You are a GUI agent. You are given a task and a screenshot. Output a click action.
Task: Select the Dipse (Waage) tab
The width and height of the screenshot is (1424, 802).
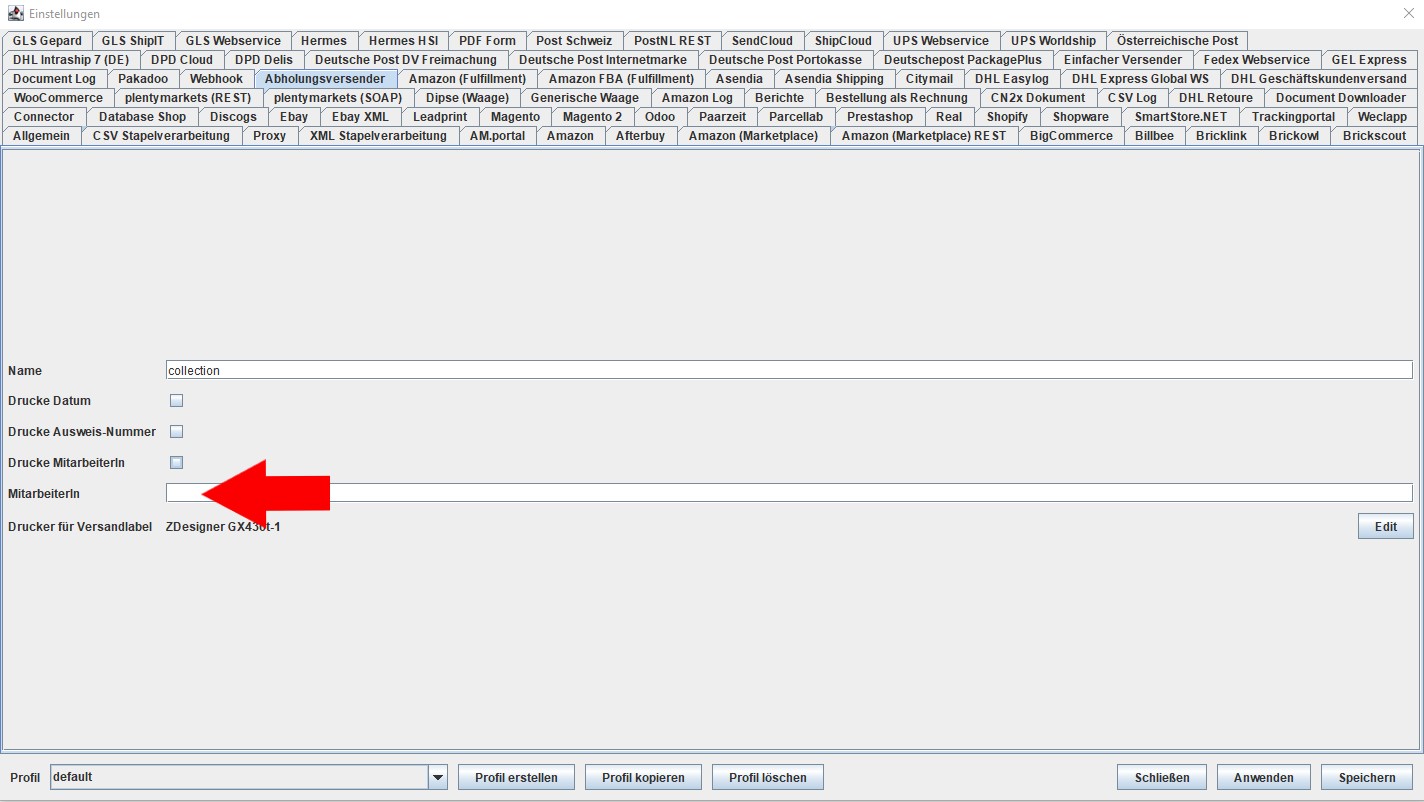click(467, 98)
